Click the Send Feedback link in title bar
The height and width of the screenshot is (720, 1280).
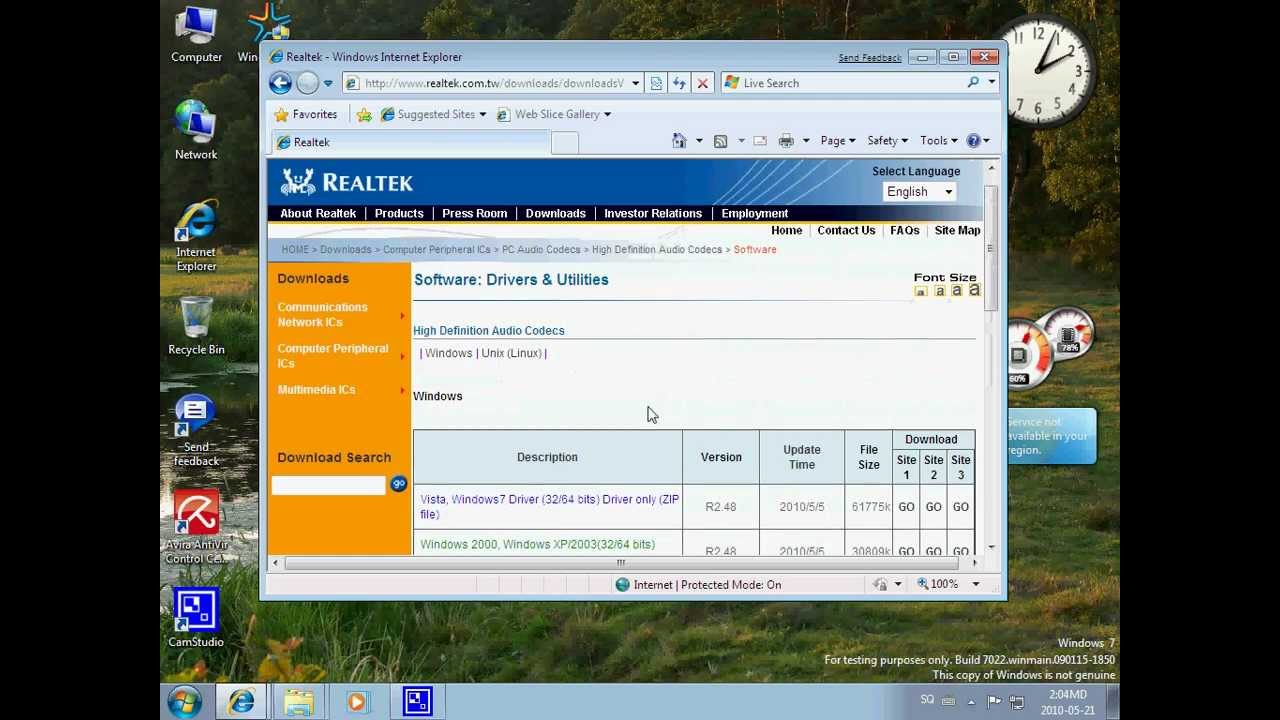click(869, 58)
